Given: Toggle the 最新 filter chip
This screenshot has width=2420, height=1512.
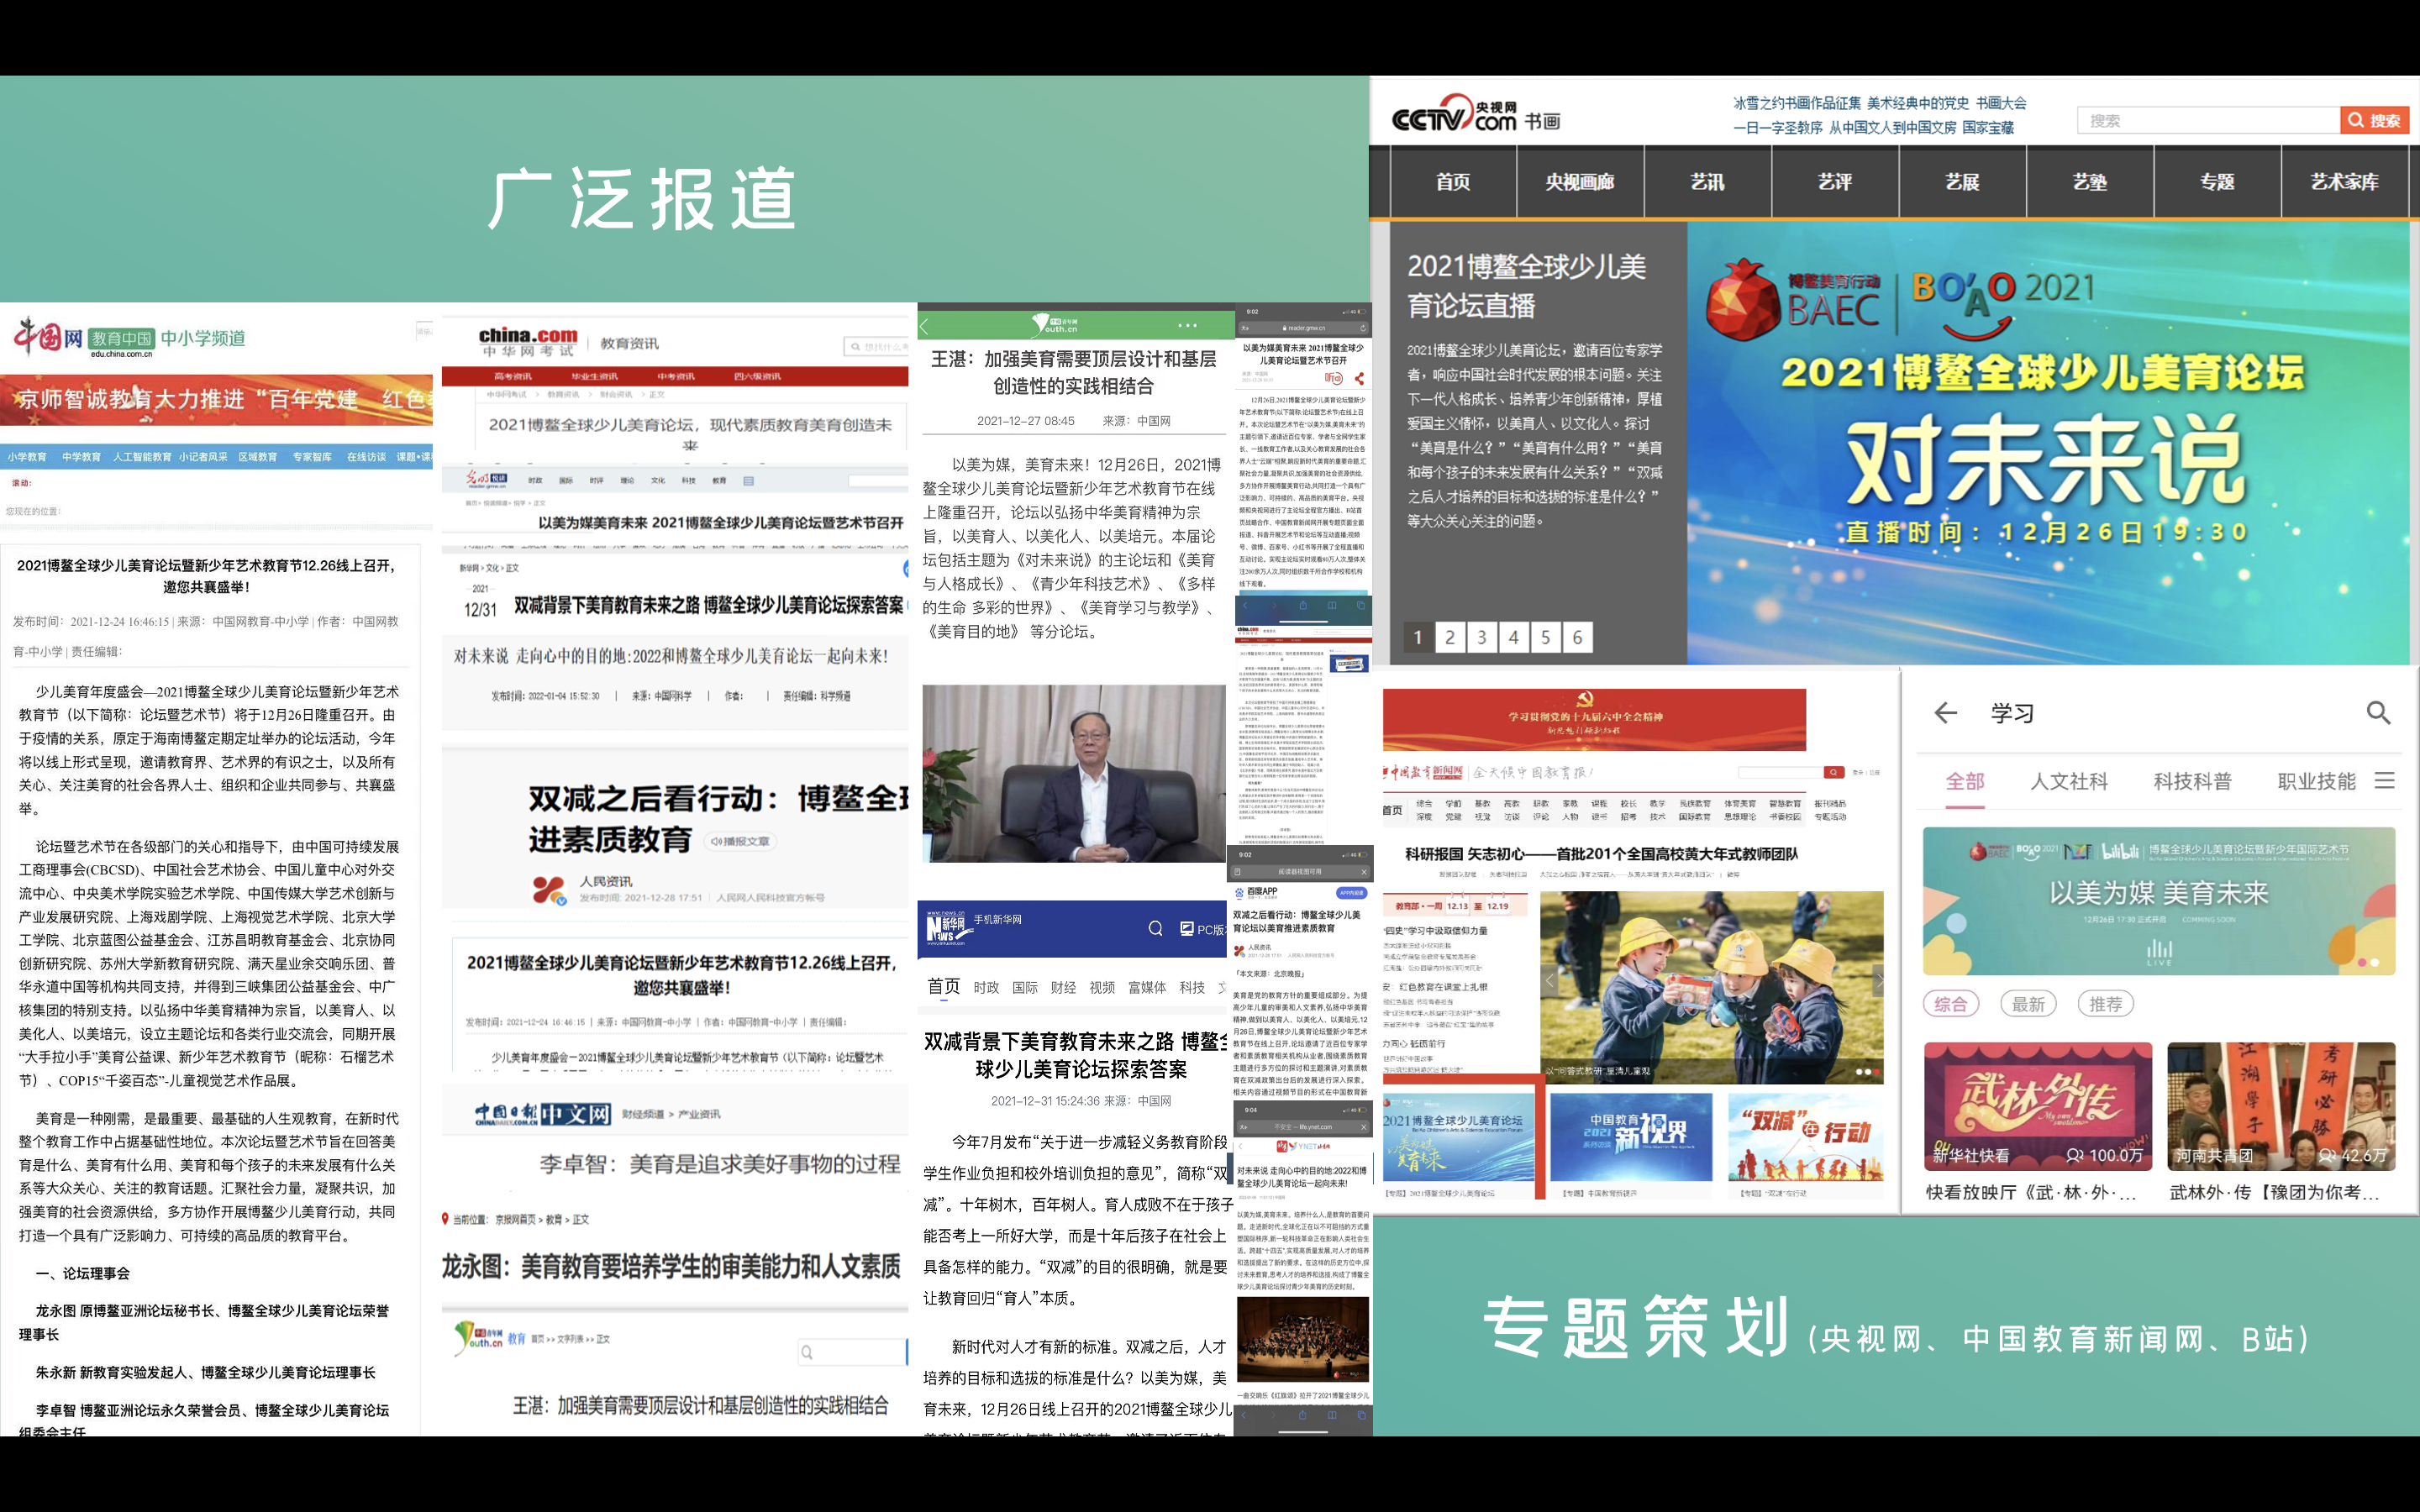Looking at the screenshot, I should pos(2028,1004).
